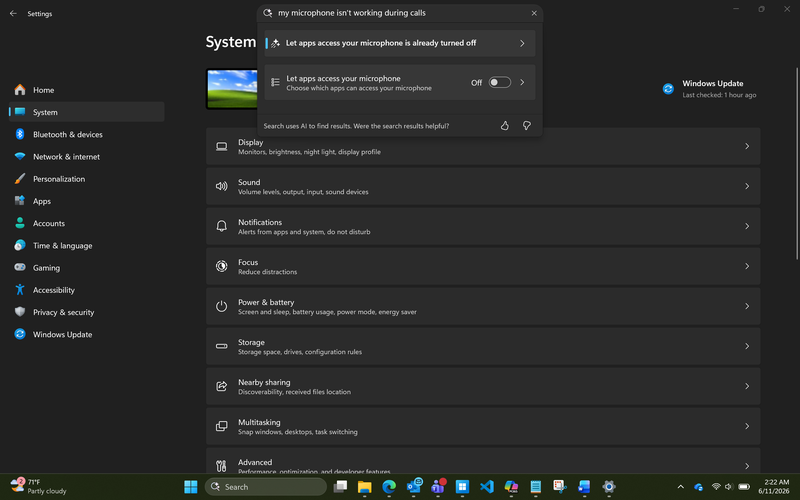The height and width of the screenshot is (500, 800).
Task: Click the Notifications bell icon
Action: point(221,226)
